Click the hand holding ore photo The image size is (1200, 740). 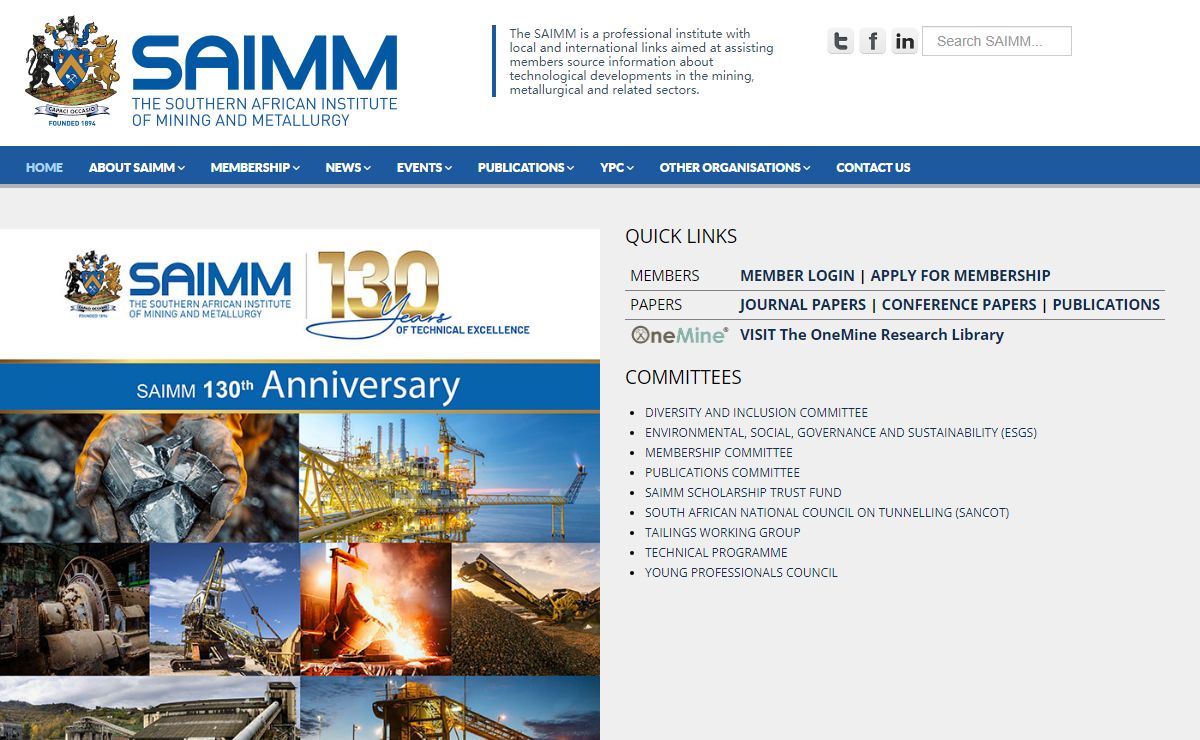coord(149,477)
